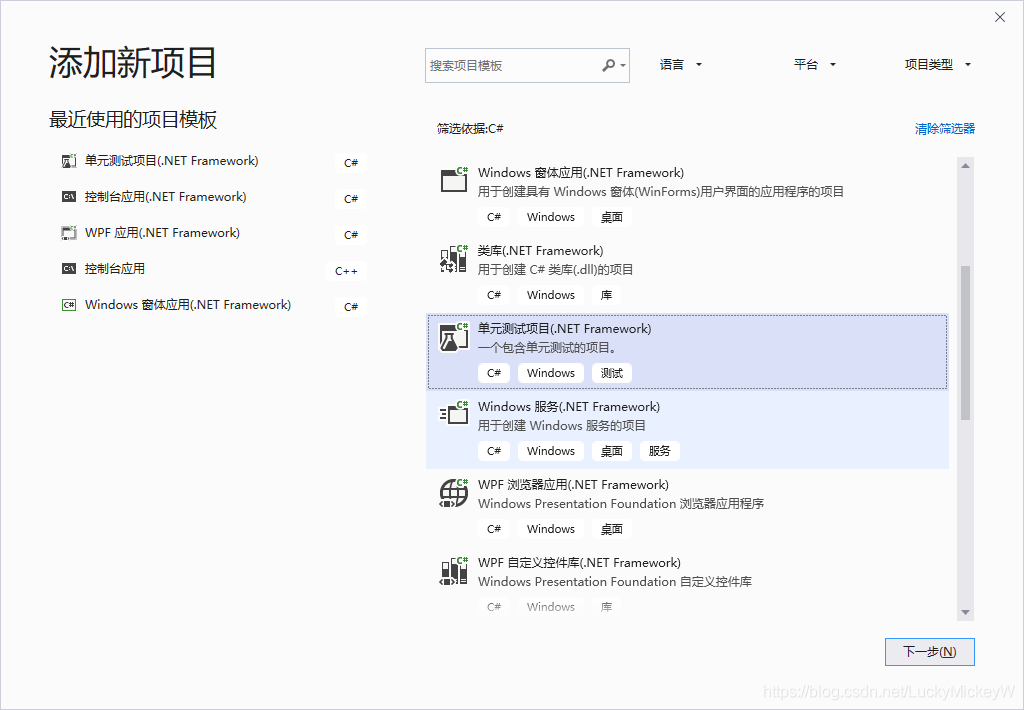Click the 测试 tag on unit test template

point(612,373)
